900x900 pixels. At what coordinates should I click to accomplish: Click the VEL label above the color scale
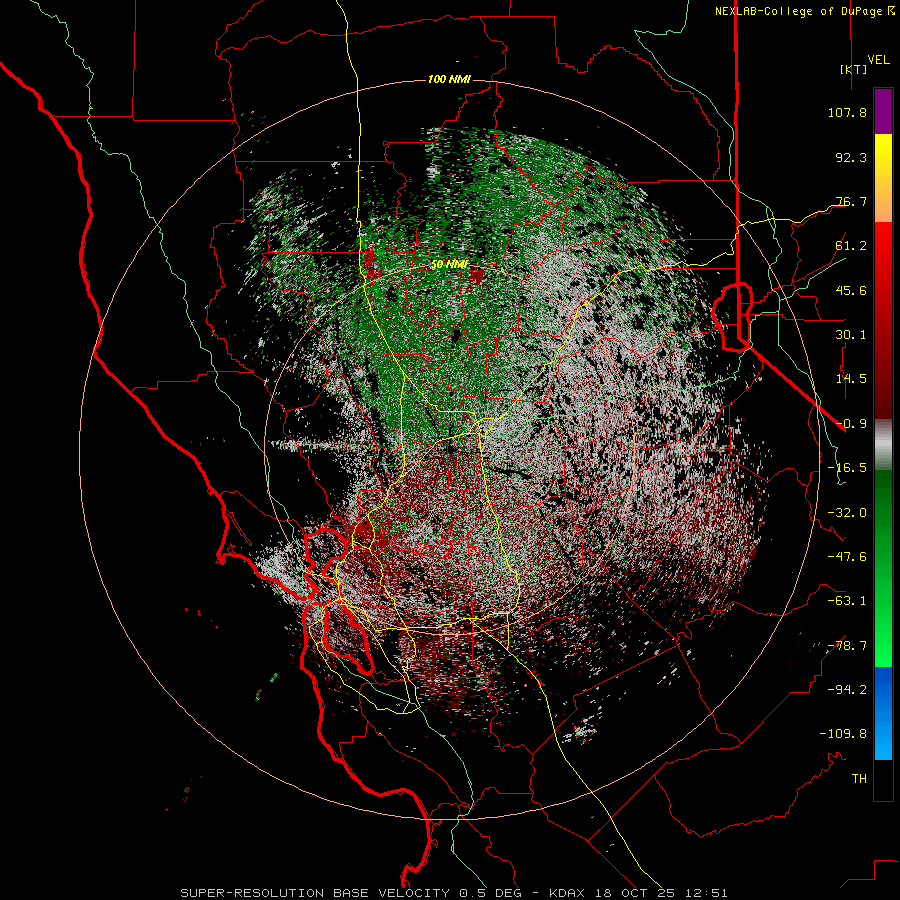pyautogui.click(x=878, y=59)
